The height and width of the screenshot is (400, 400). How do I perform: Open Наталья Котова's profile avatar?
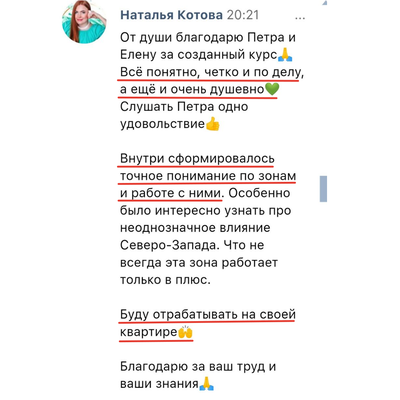[x=84, y=22]
